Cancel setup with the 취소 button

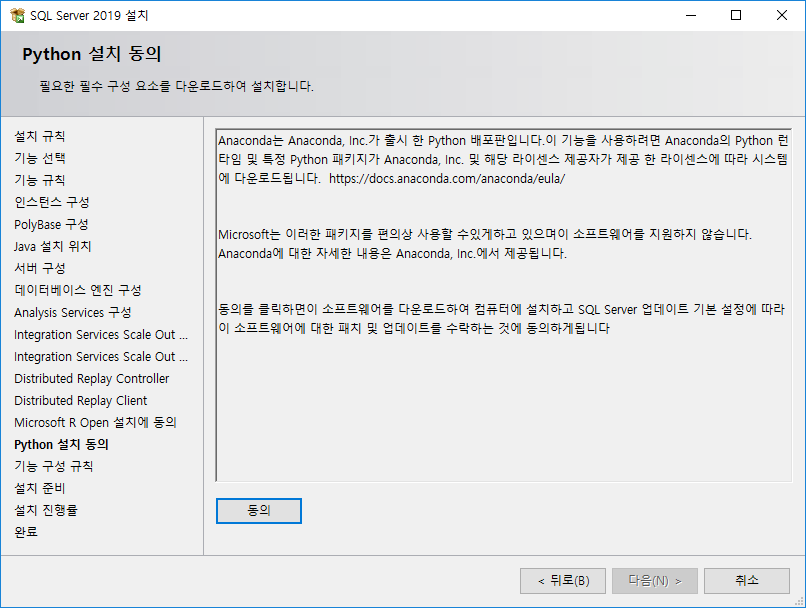747,581
